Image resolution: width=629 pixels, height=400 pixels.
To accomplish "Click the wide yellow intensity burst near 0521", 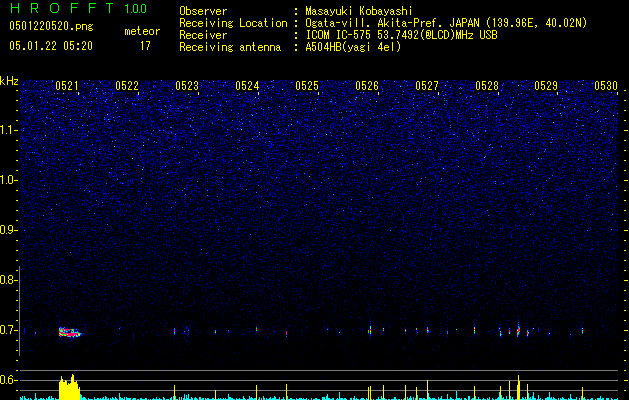I will tap(69, 387).
